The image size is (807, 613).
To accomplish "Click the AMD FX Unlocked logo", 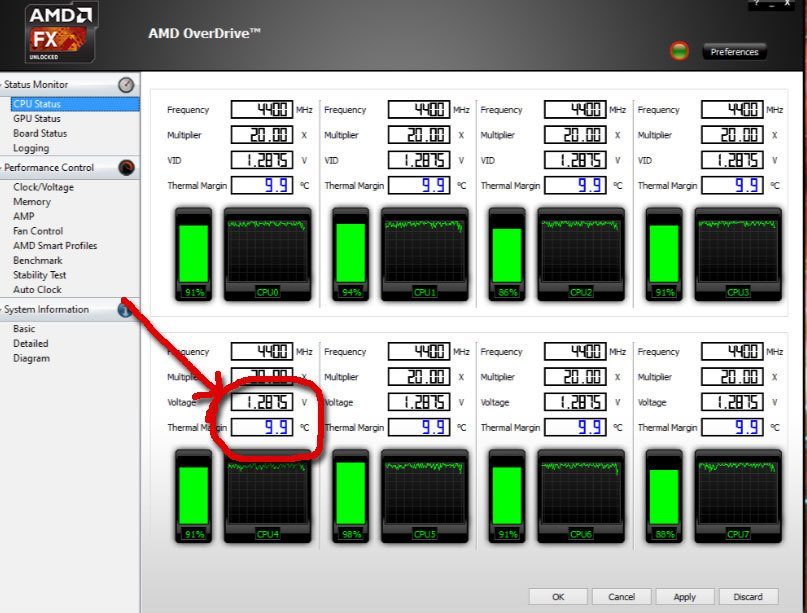I will [x=61, y=33].
